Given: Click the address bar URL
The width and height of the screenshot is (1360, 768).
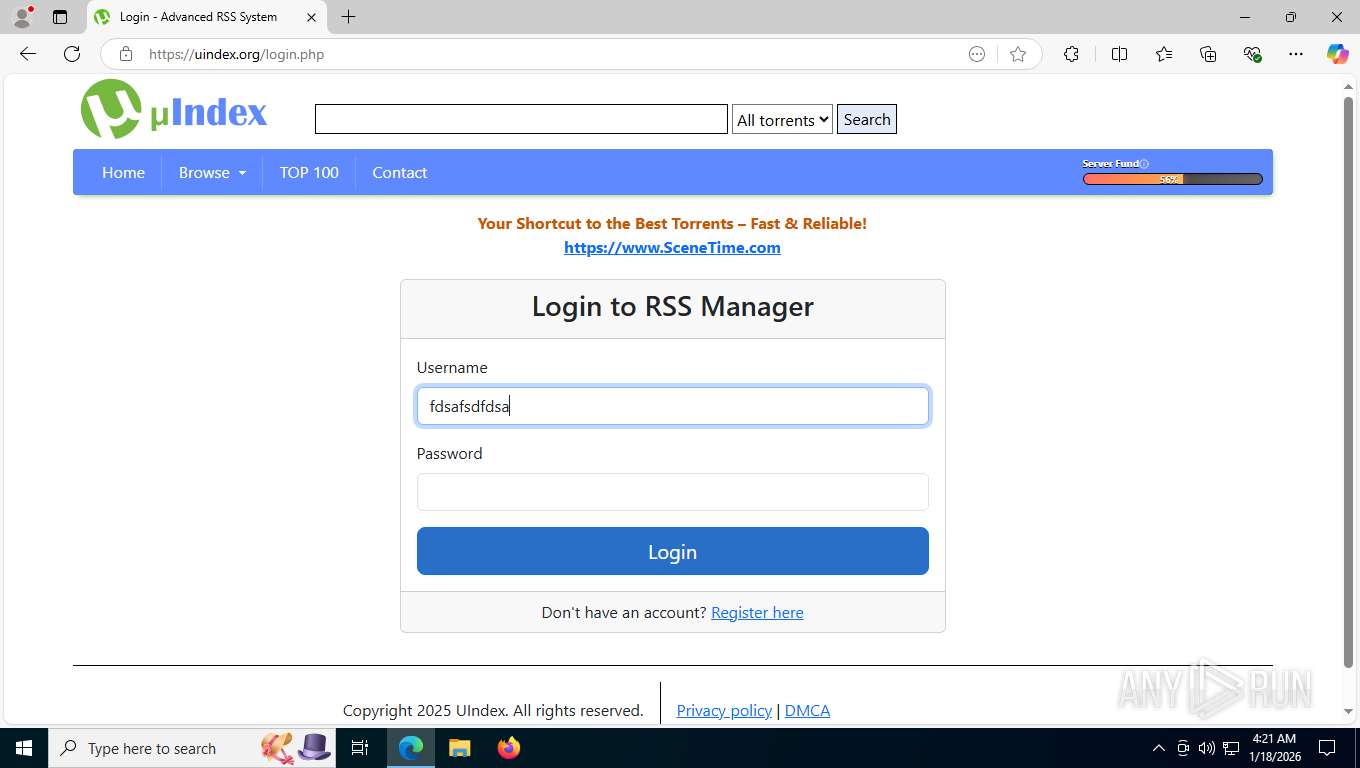Looking at the screenshot, I should (237, 54).
